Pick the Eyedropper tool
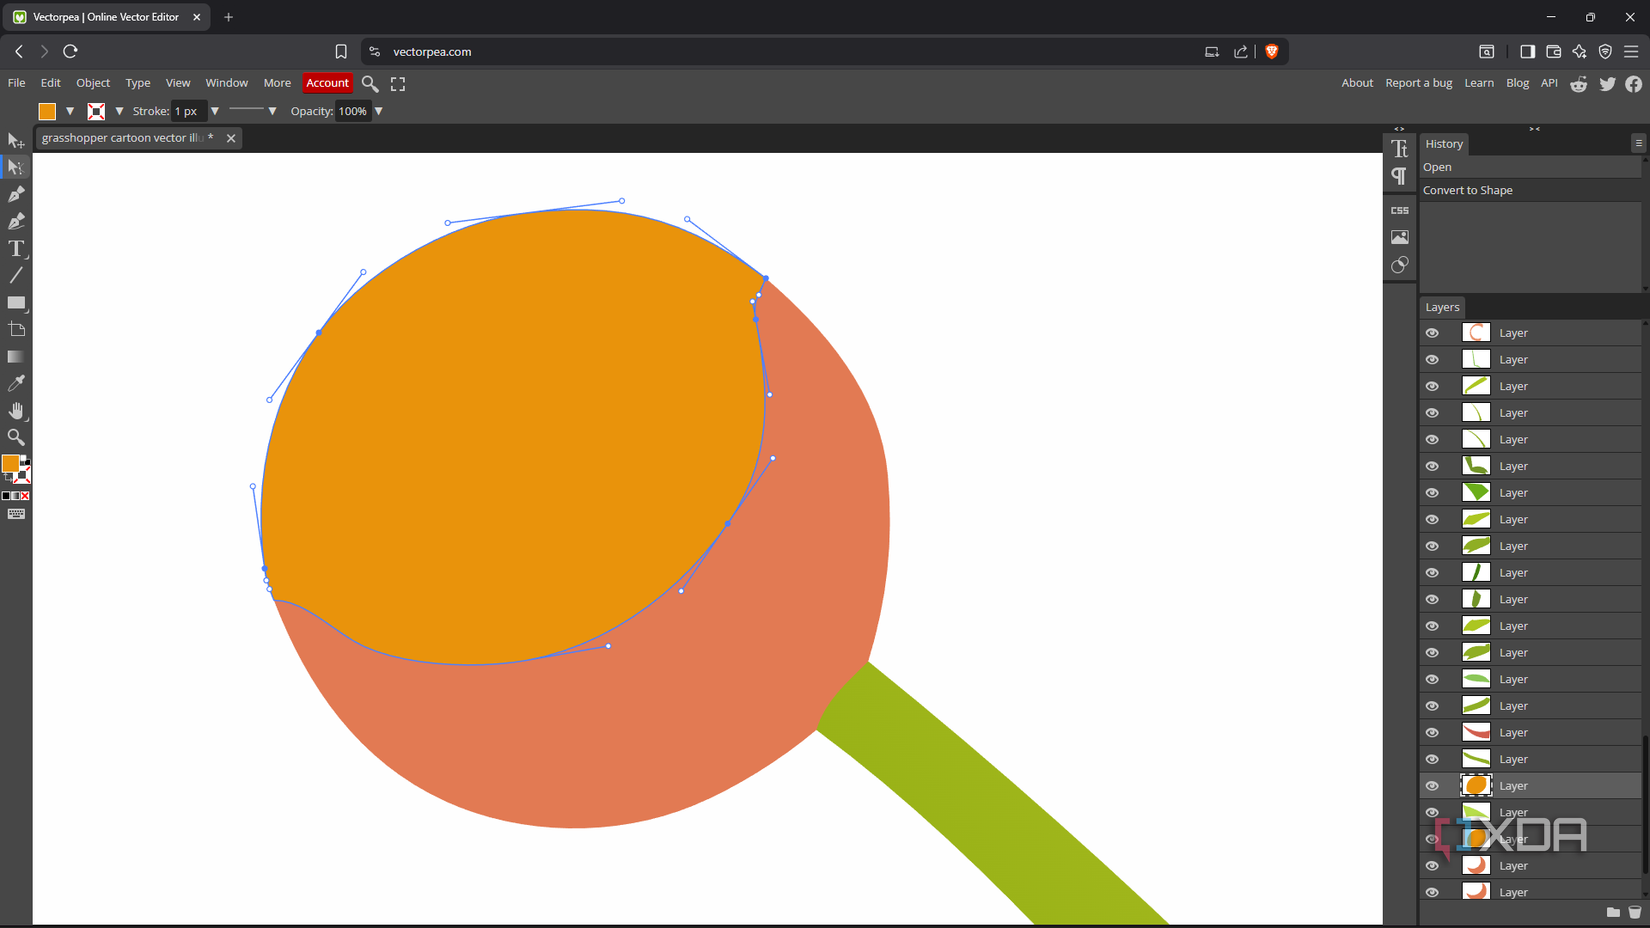1650x928 pixels. [x=16, y=384]
